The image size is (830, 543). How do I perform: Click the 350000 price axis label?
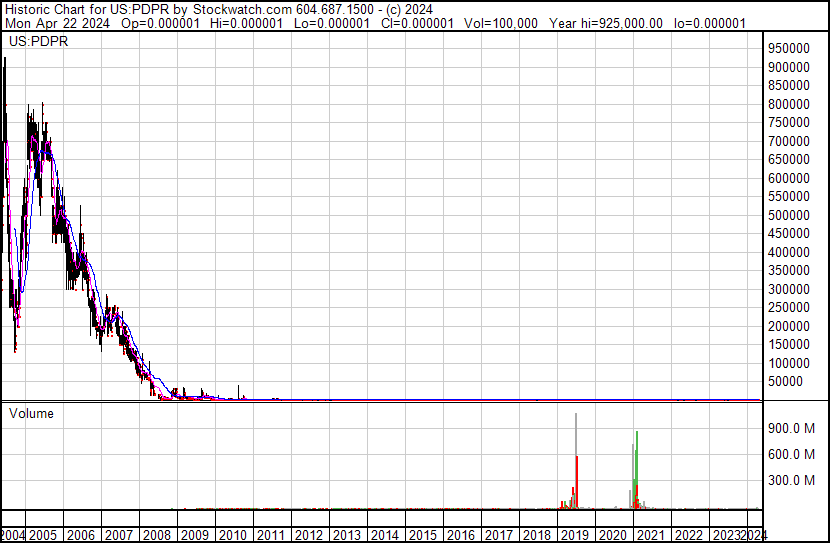pyautogui.click(x=789, y=270)
